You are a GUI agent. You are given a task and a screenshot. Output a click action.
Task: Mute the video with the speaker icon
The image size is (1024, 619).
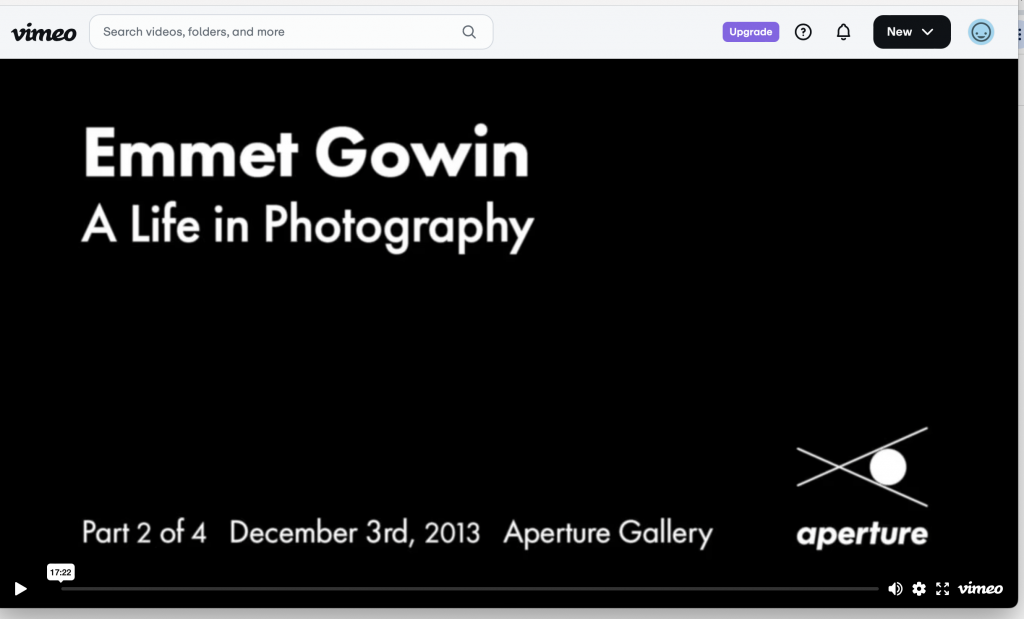pyautogui.click(x=895, y=589)
